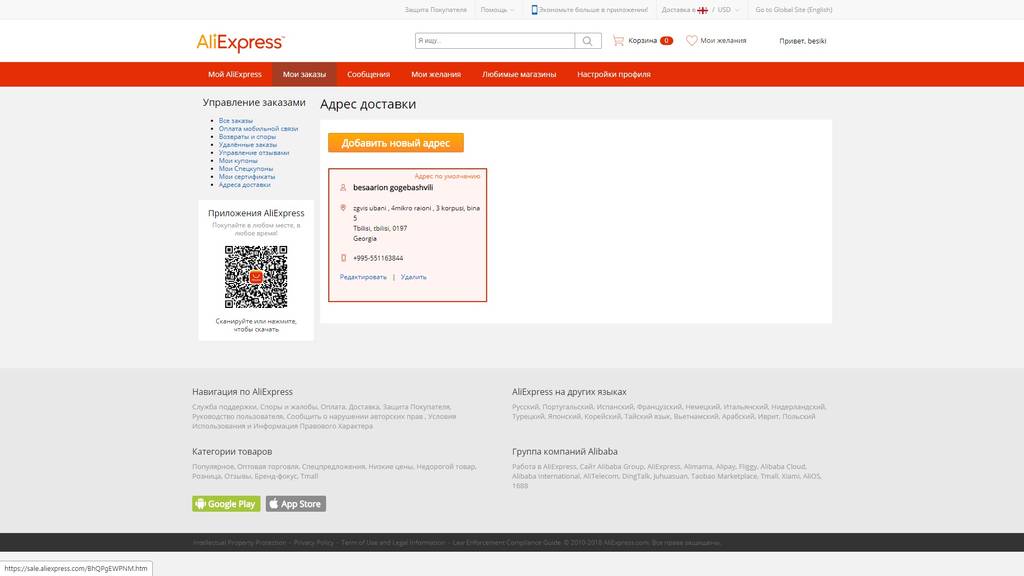Click the Привет, besiki greeting

click(x=803, y=40)
